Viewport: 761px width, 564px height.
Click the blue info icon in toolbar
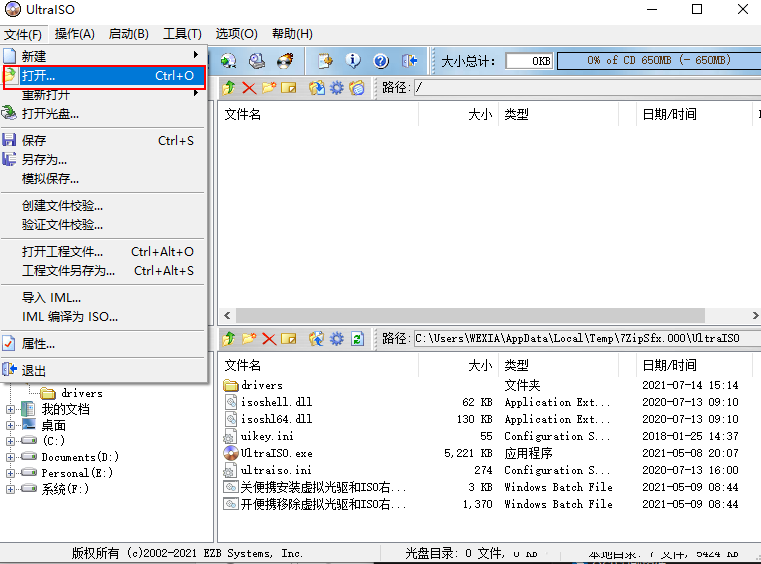tap(352, 61)
